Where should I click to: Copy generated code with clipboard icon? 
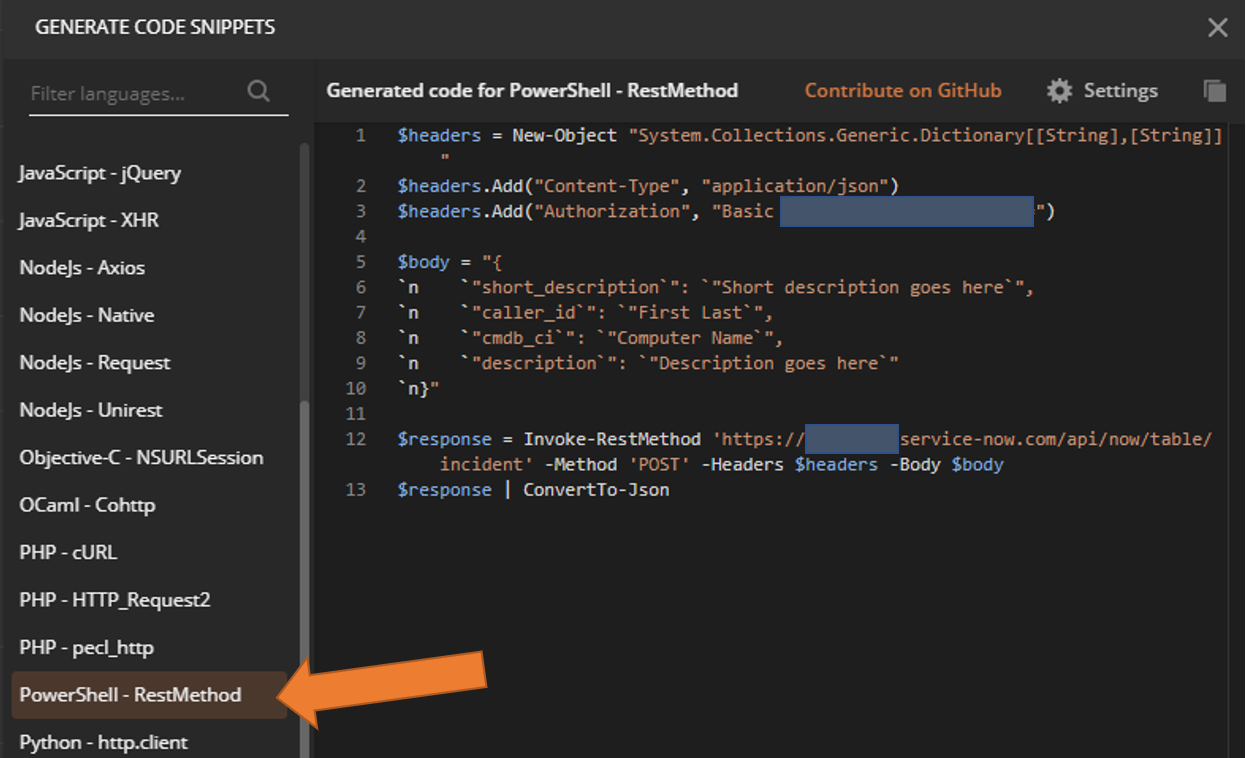pyautogui.click(x=1214, y=91)
